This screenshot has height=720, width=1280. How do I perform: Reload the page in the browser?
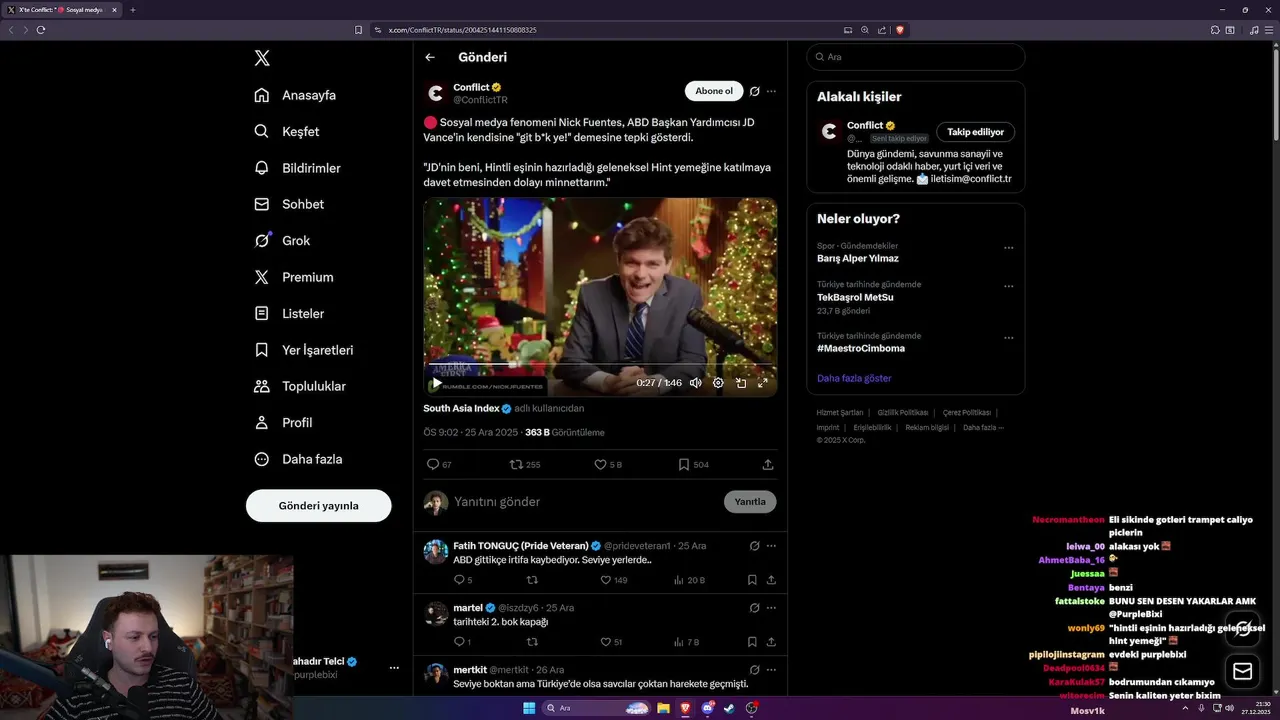(x=41, y=30)
